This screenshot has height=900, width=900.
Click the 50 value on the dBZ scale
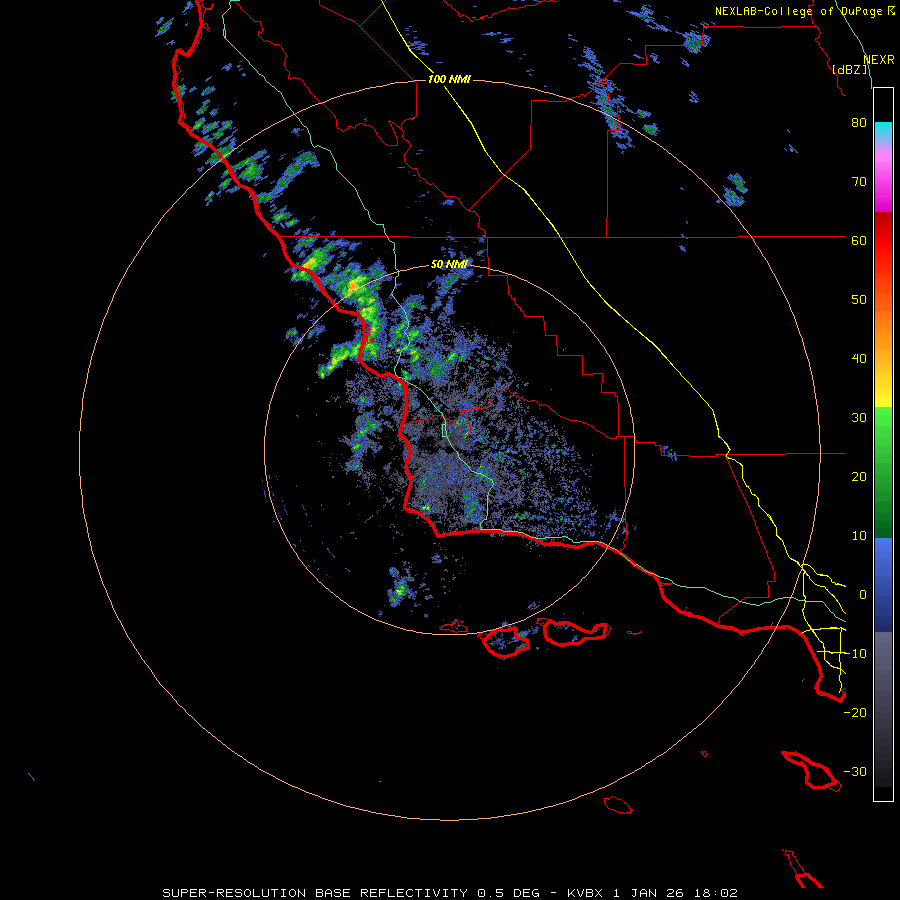[859, 300]
